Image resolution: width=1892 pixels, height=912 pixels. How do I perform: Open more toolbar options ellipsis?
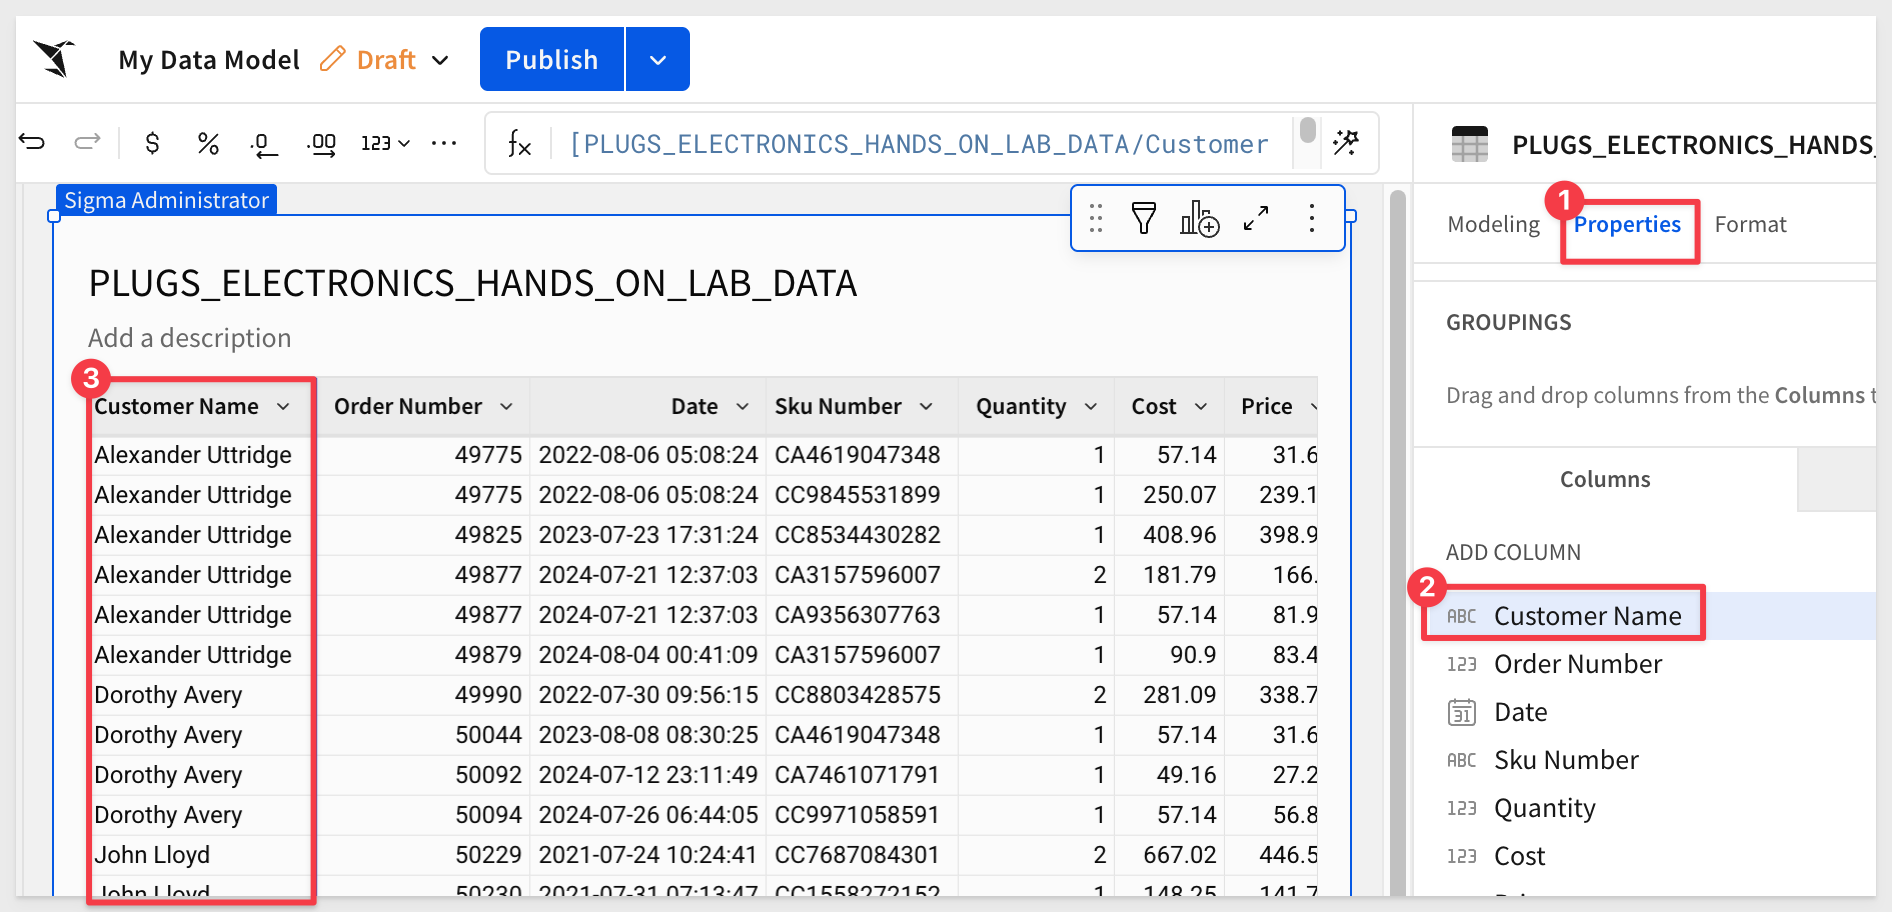(444, 143)
